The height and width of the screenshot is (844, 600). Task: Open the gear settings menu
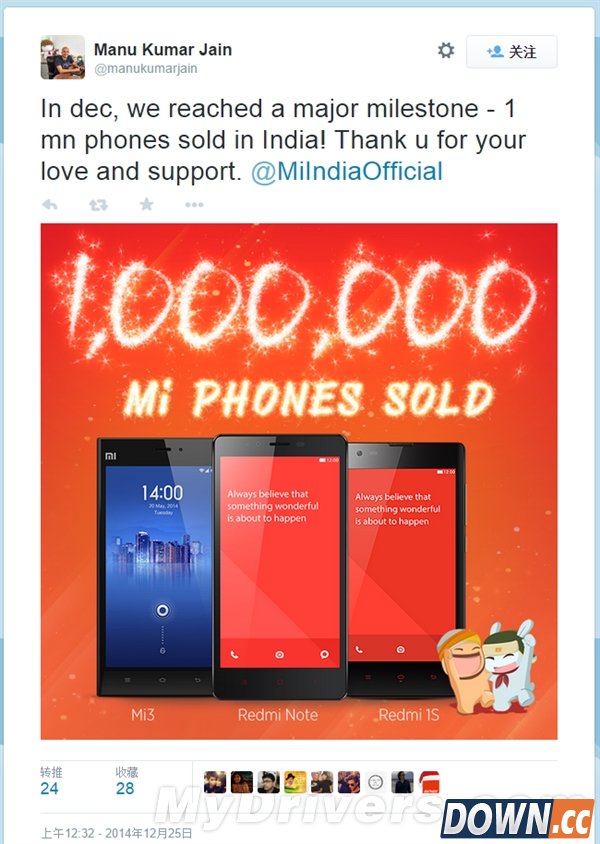point(446,51)
